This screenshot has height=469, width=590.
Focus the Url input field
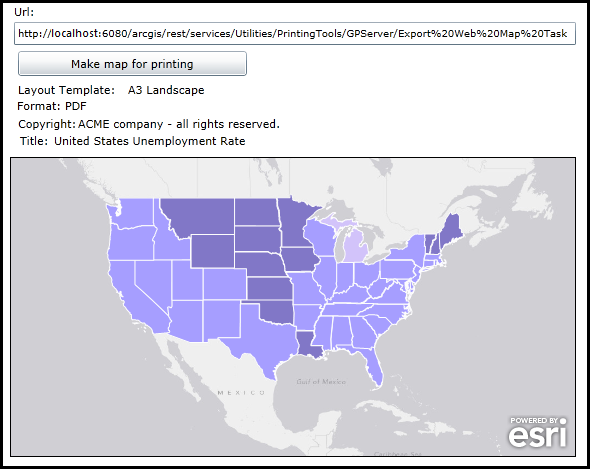coord(295,34)
